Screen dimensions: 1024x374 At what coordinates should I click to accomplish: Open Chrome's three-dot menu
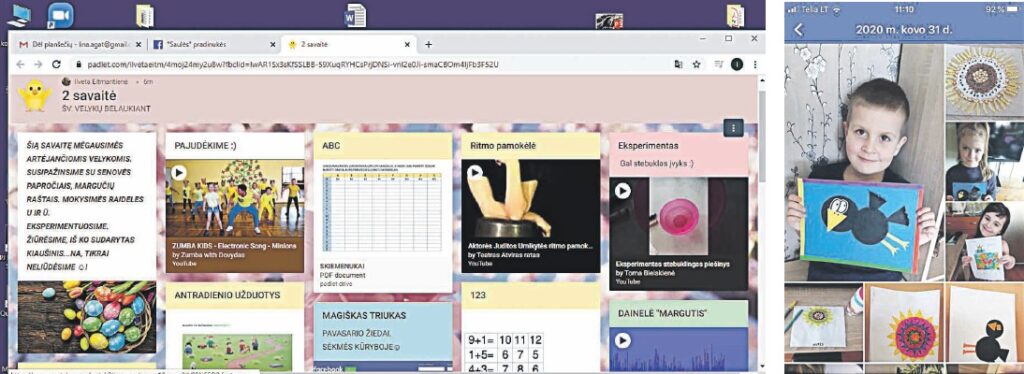755,64
